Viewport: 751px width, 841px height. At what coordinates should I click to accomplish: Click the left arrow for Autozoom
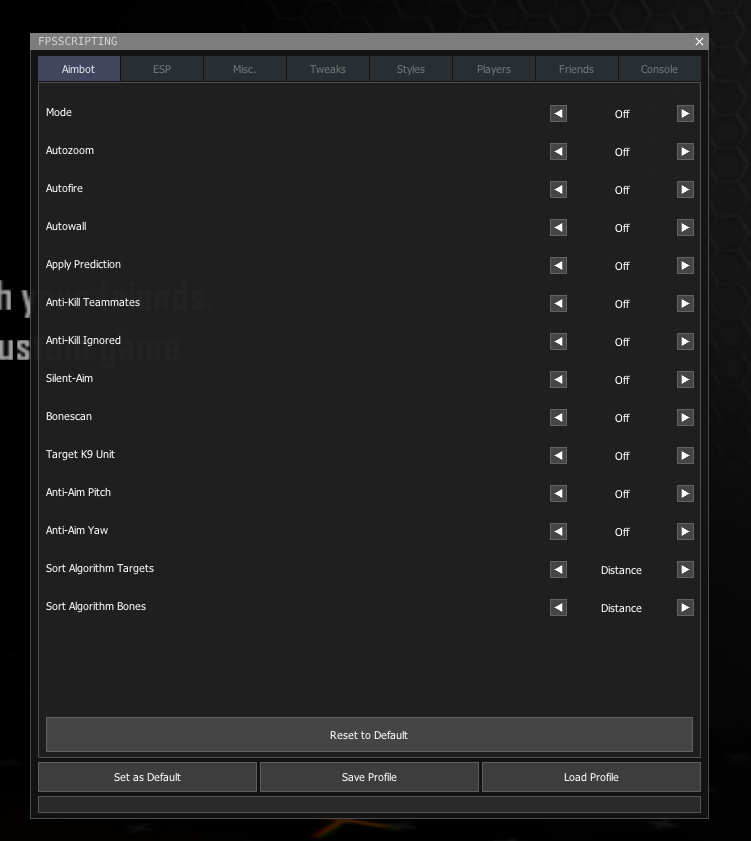558,152
